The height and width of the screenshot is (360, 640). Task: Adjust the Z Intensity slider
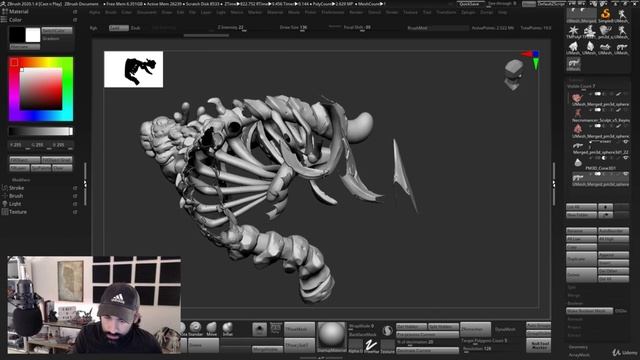pos(231,28)
